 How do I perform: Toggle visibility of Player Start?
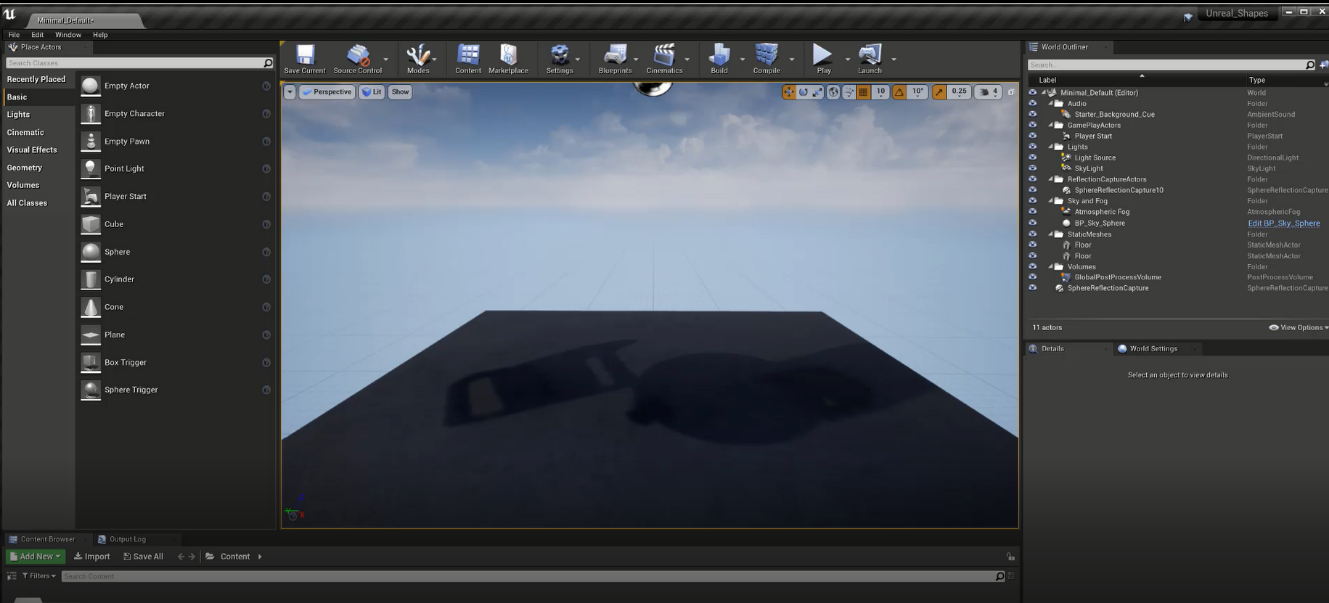tap(1032, 136)
